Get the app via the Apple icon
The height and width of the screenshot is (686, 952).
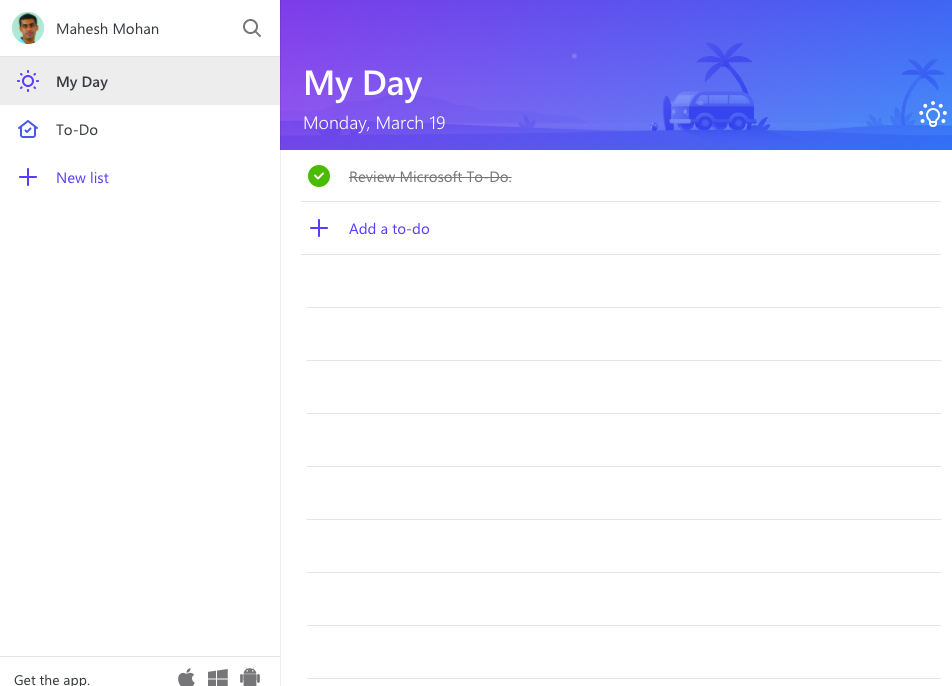186,678
